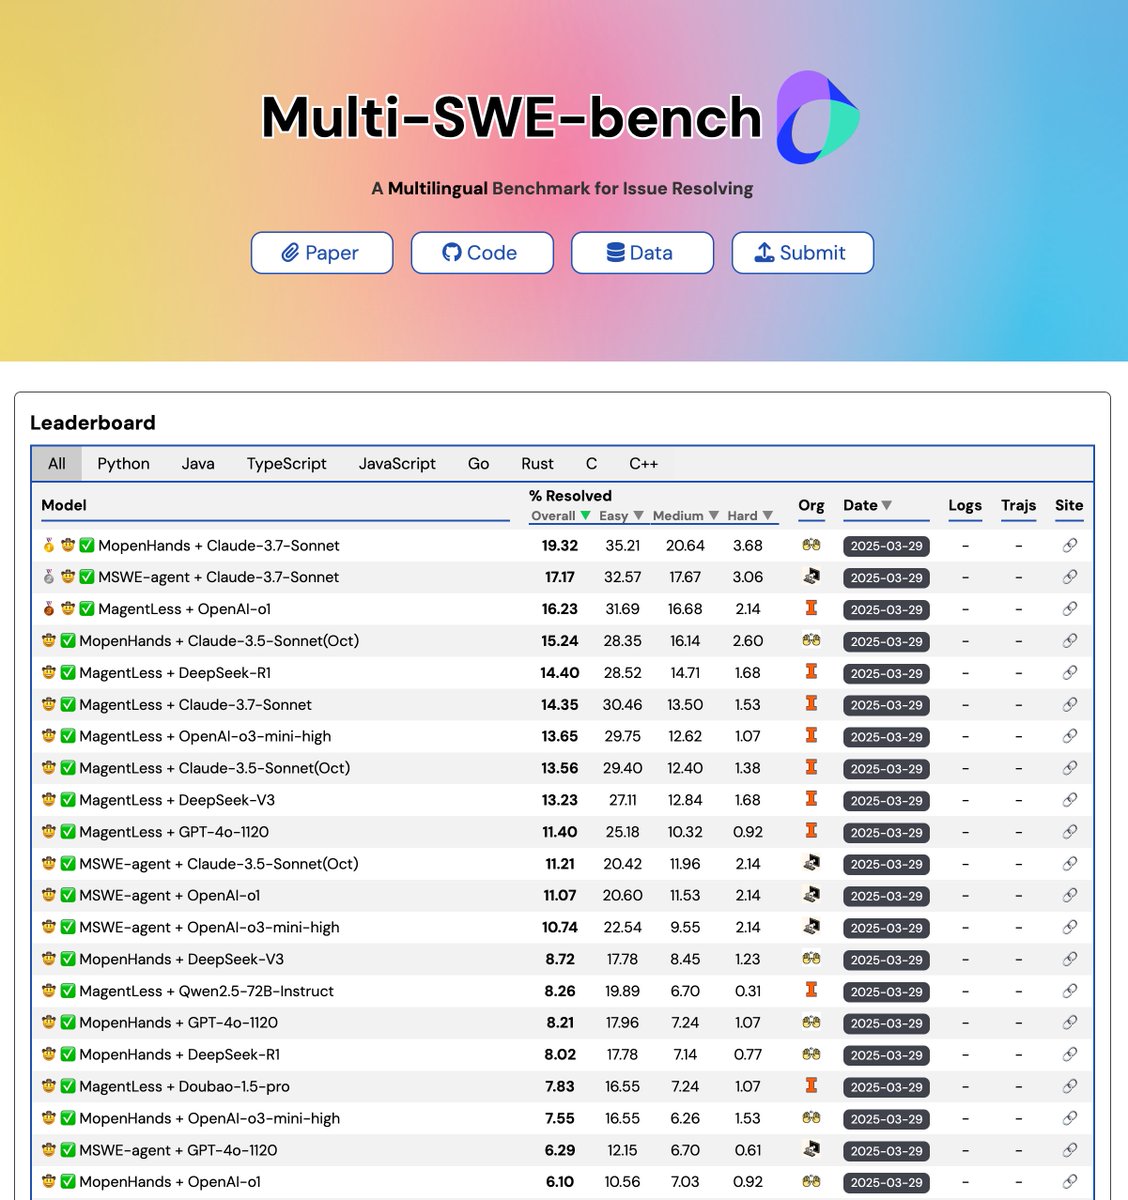Click the Multi-SWE-bench logo icon
The height and width of the screenshot is (1200, 1128).
coord(817,117)
